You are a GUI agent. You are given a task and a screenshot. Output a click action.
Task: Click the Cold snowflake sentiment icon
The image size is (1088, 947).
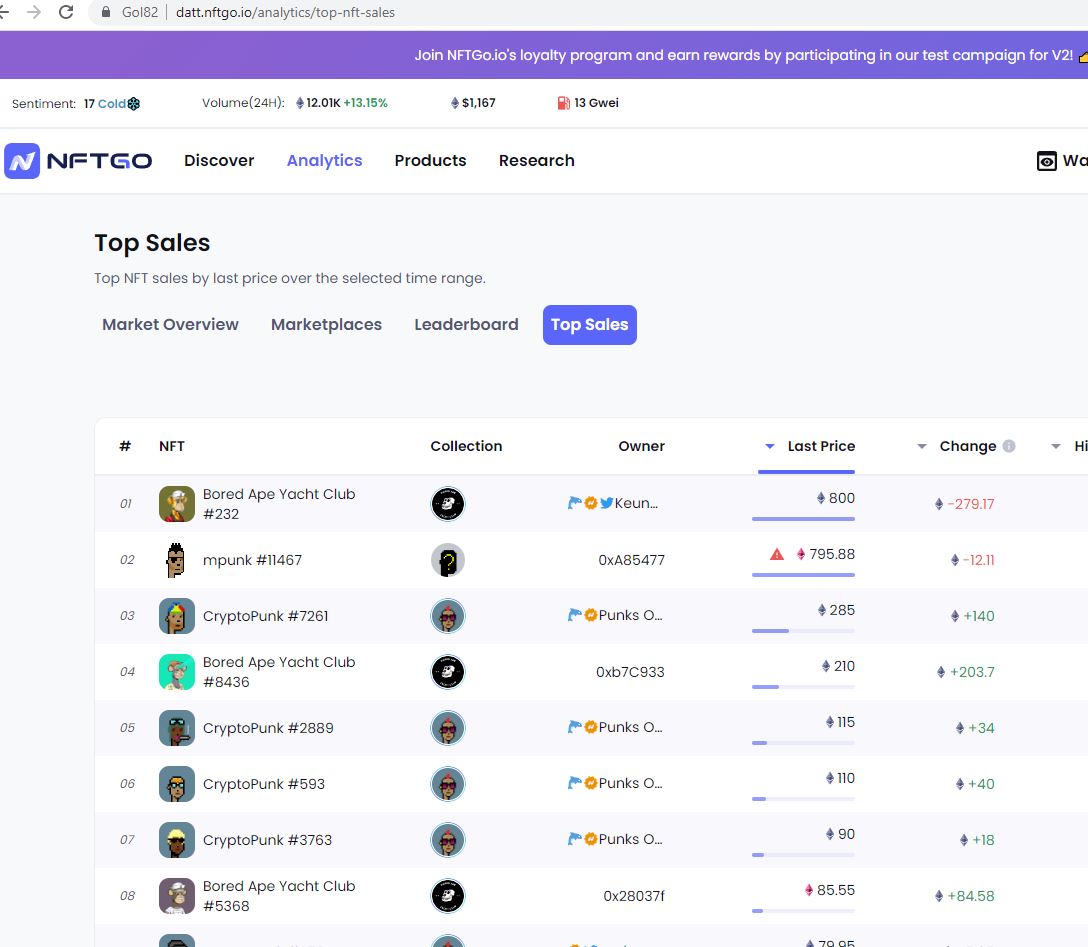(133, 103)
